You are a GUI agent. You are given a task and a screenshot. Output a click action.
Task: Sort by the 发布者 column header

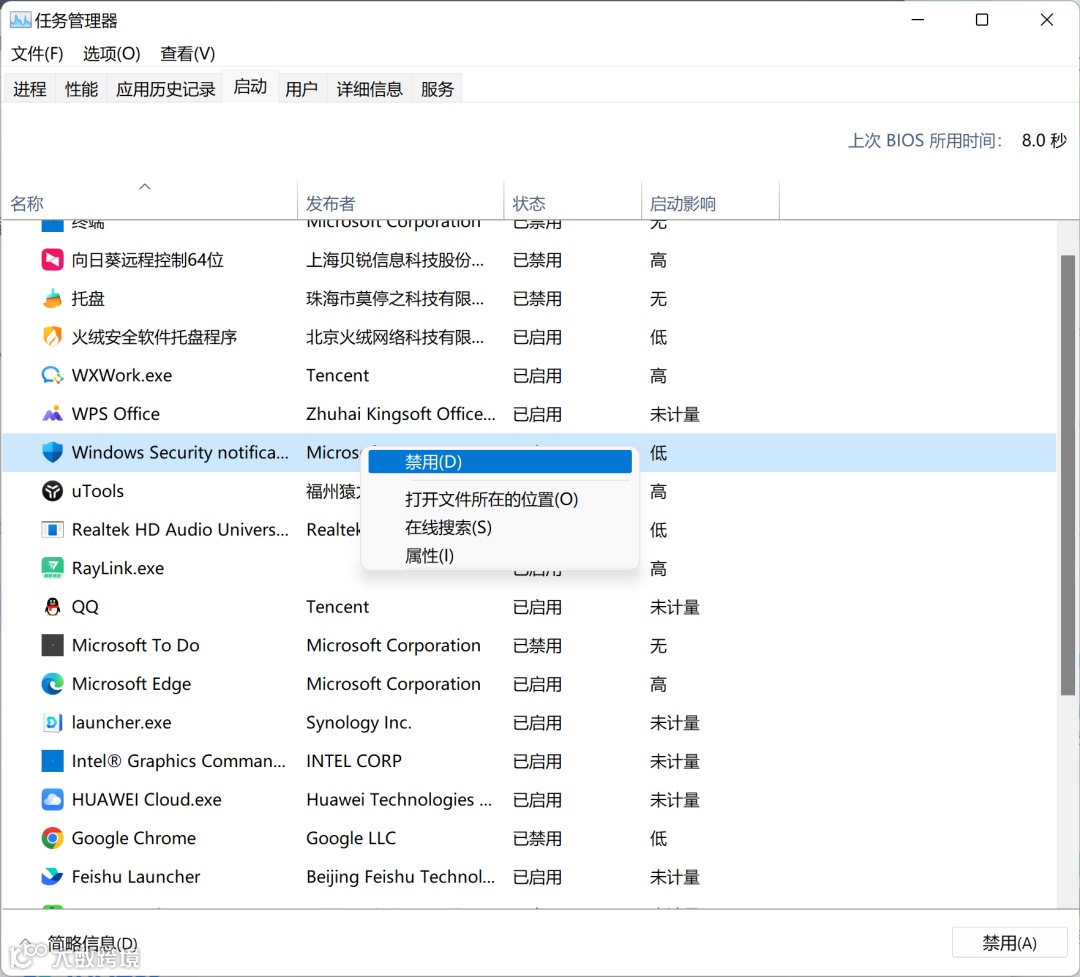coord(401,200)
